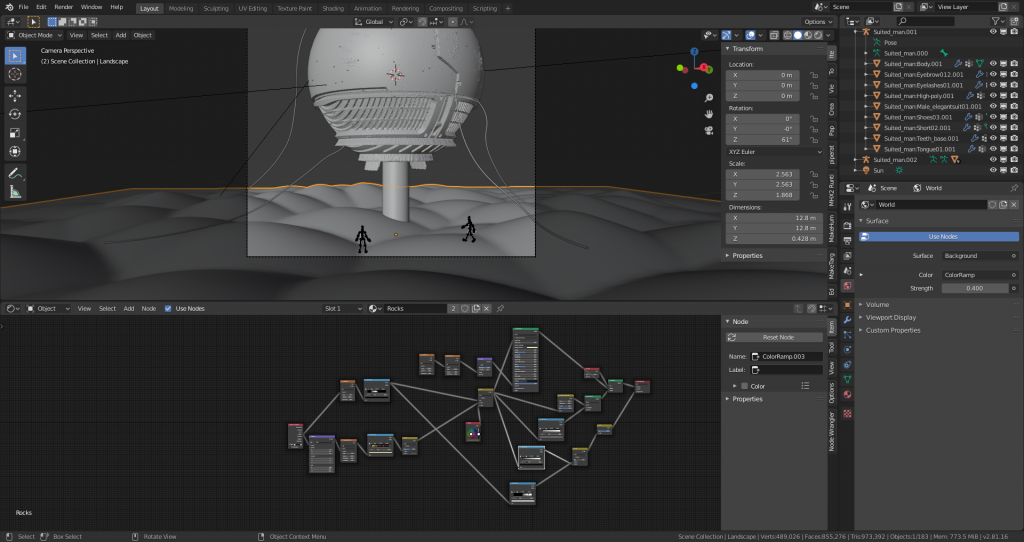Open the World properties tab icon
This screenshot has height=542, width=1024.
point(847,286)
